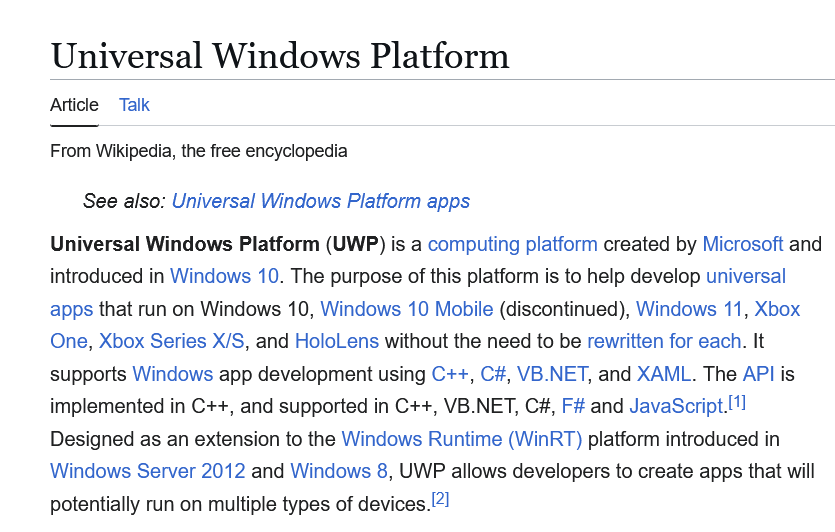Jump to citation reference 1
The width and height of the screenshot is (835, 532).
click(737, 402)
